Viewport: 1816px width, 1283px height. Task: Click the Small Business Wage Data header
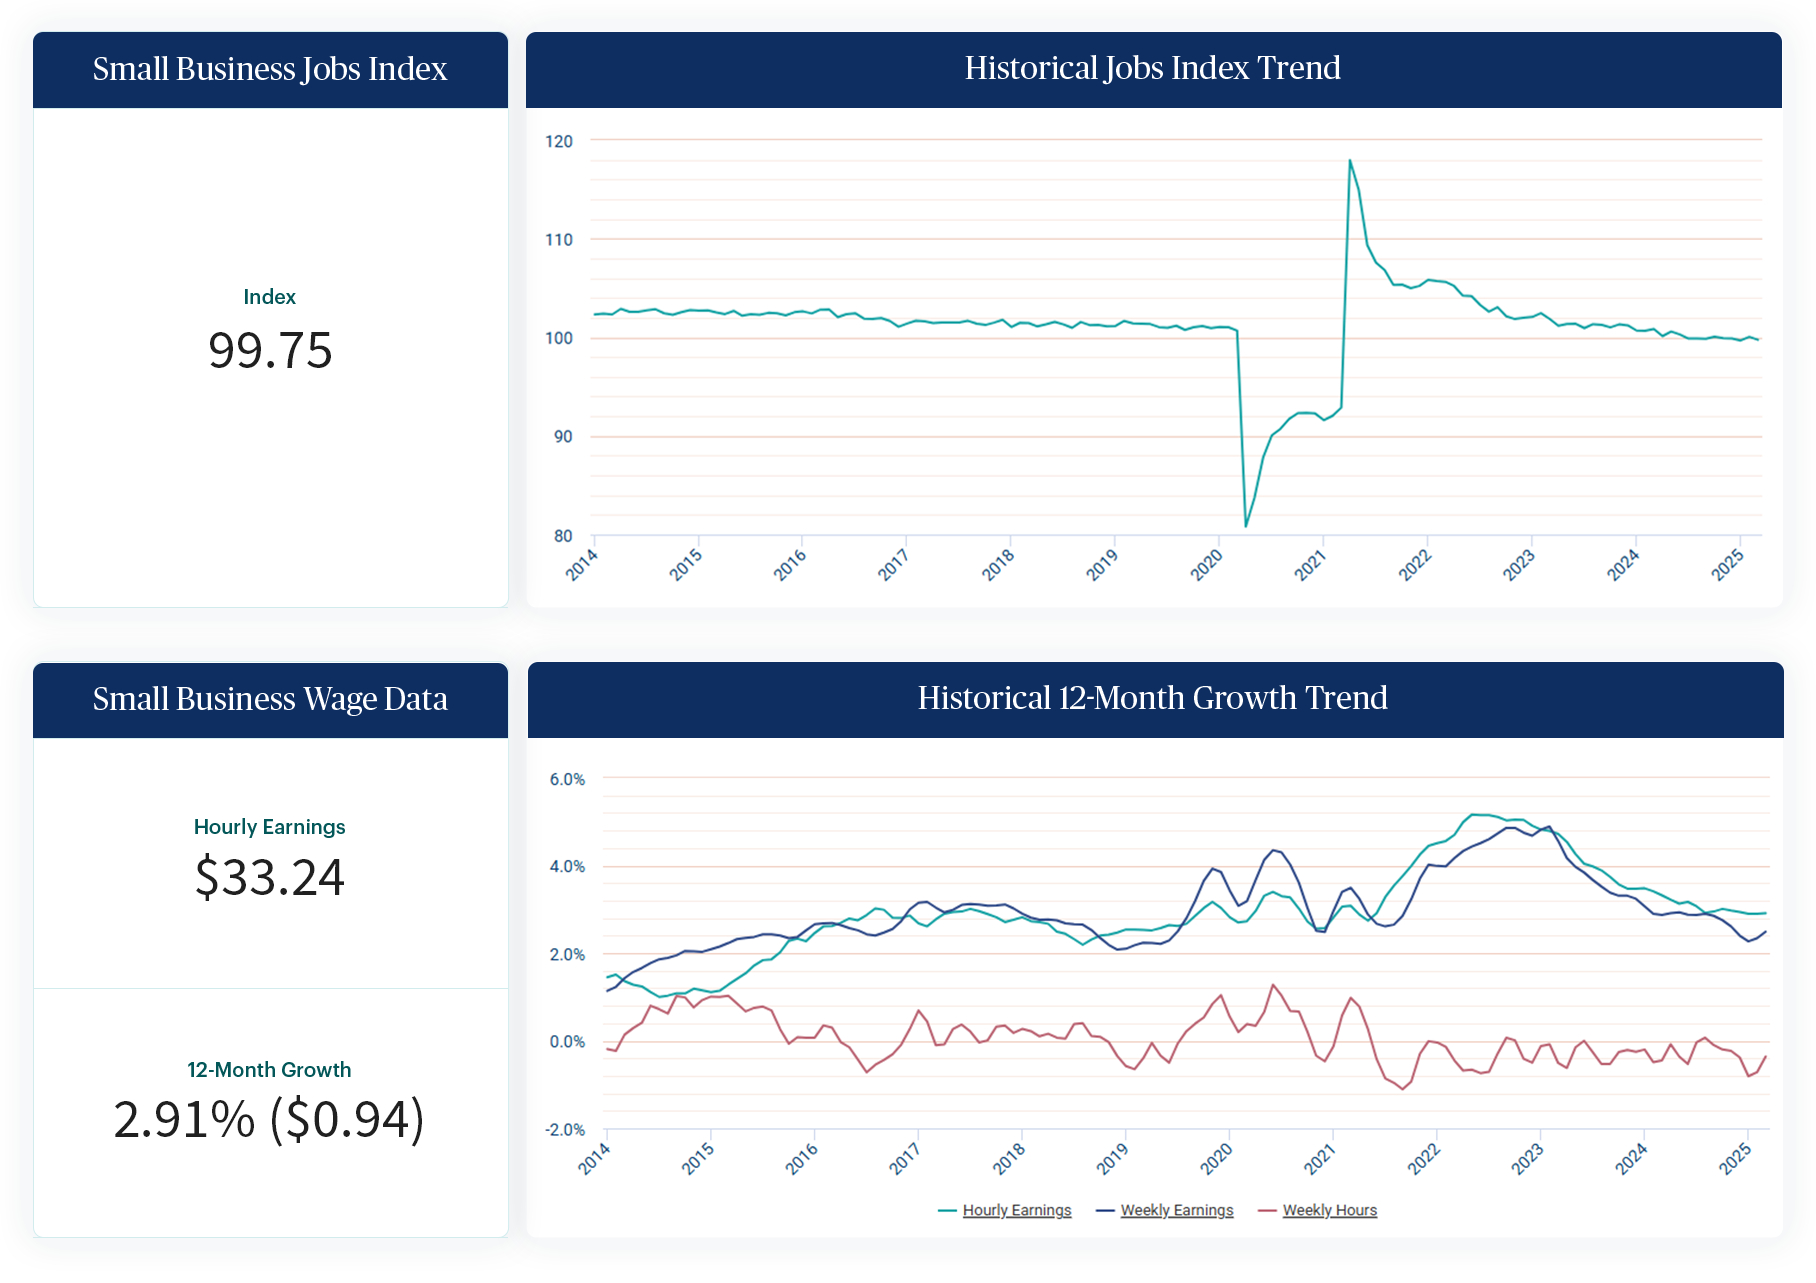pyautogui.click(x=270, y=699)
